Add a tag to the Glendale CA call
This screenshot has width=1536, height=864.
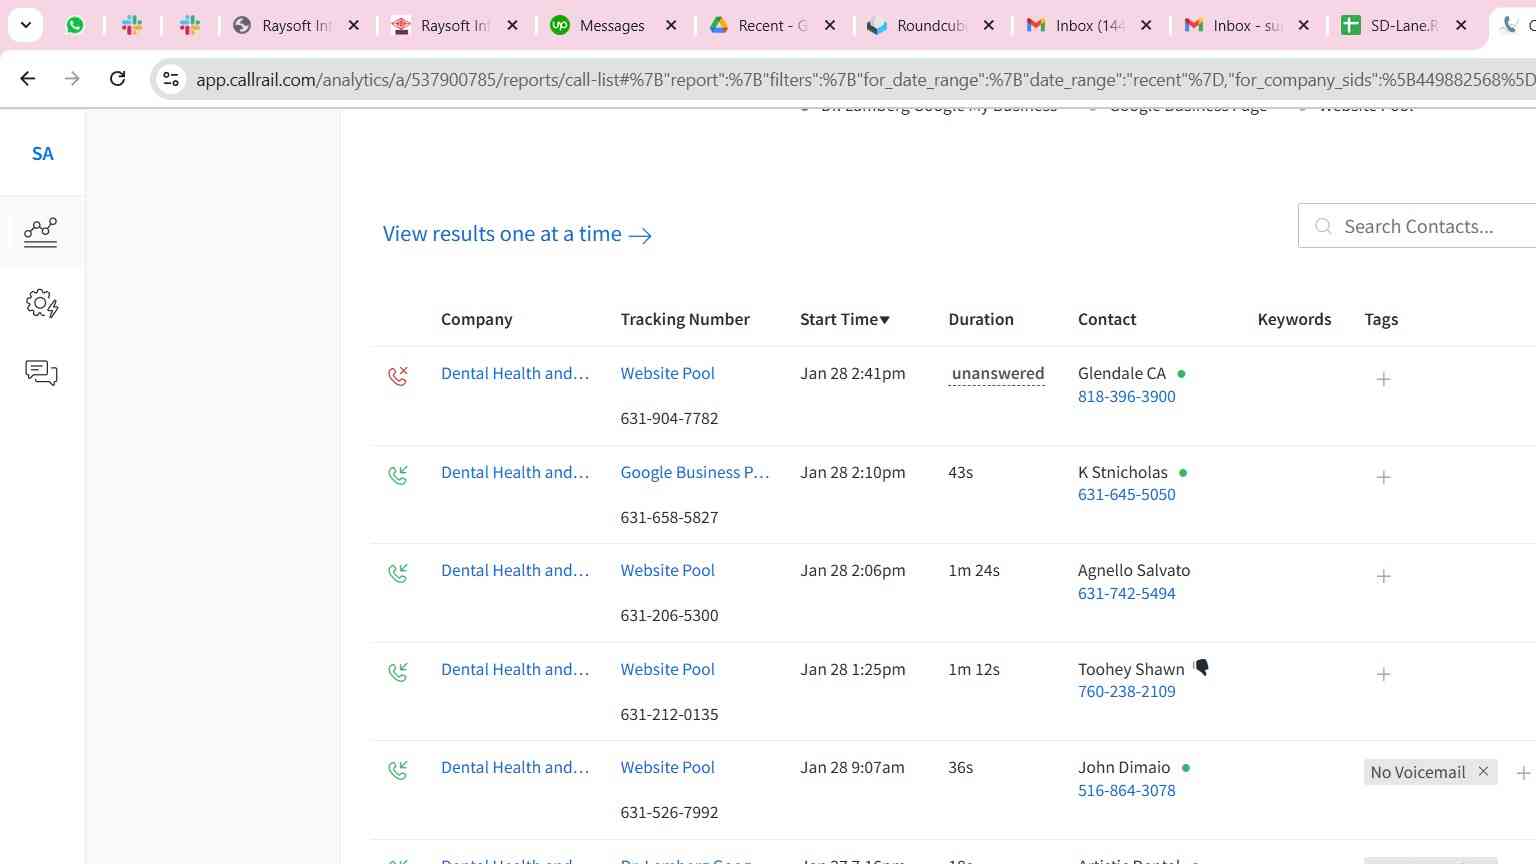[x=1383, y=379]
